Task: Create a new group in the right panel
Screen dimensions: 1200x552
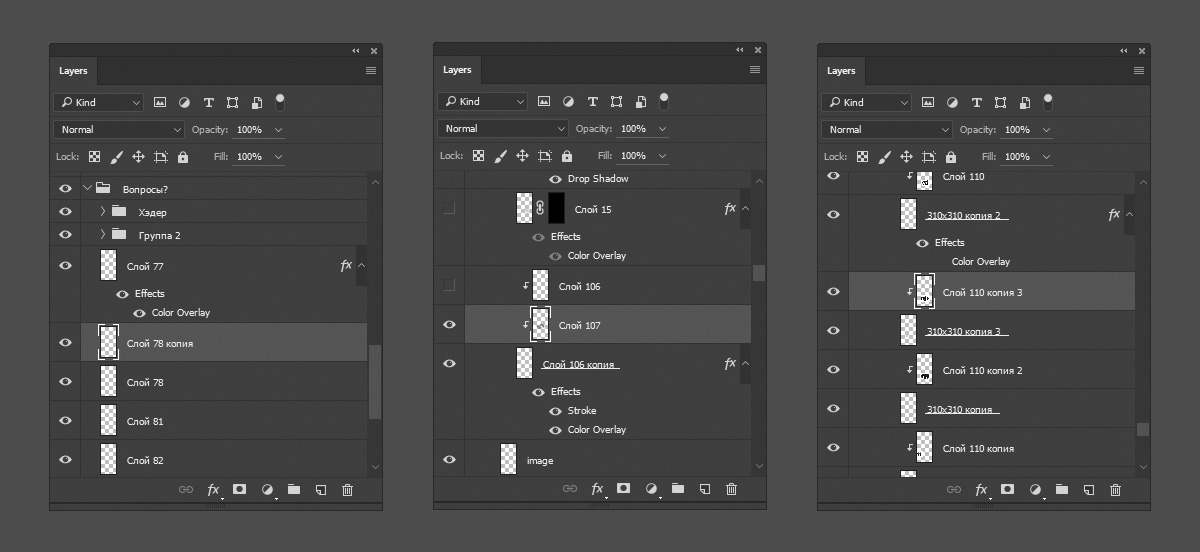Action: [x=1062, y=490]
